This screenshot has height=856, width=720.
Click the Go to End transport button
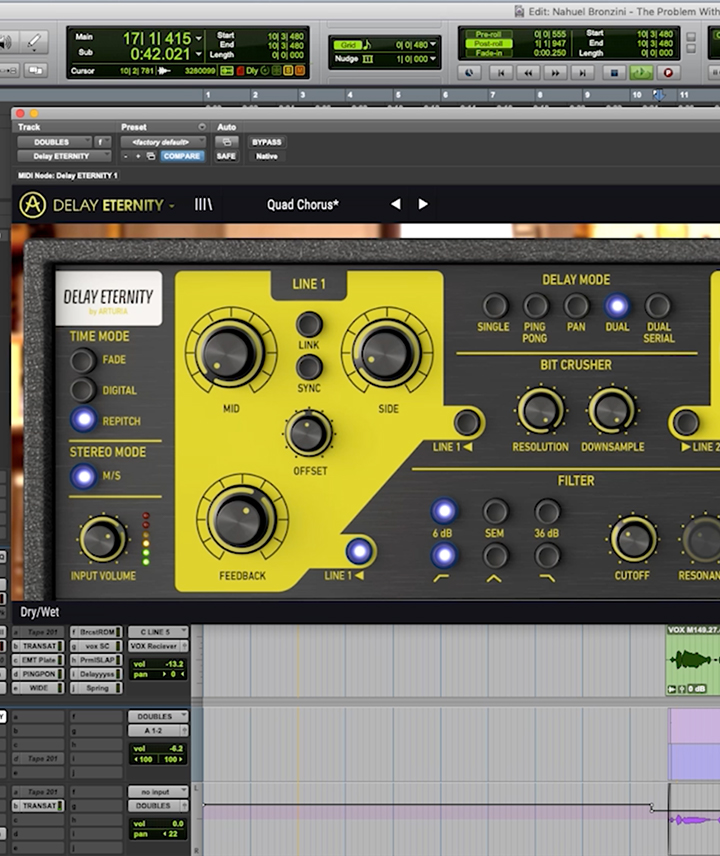click(x=582, y=72)
